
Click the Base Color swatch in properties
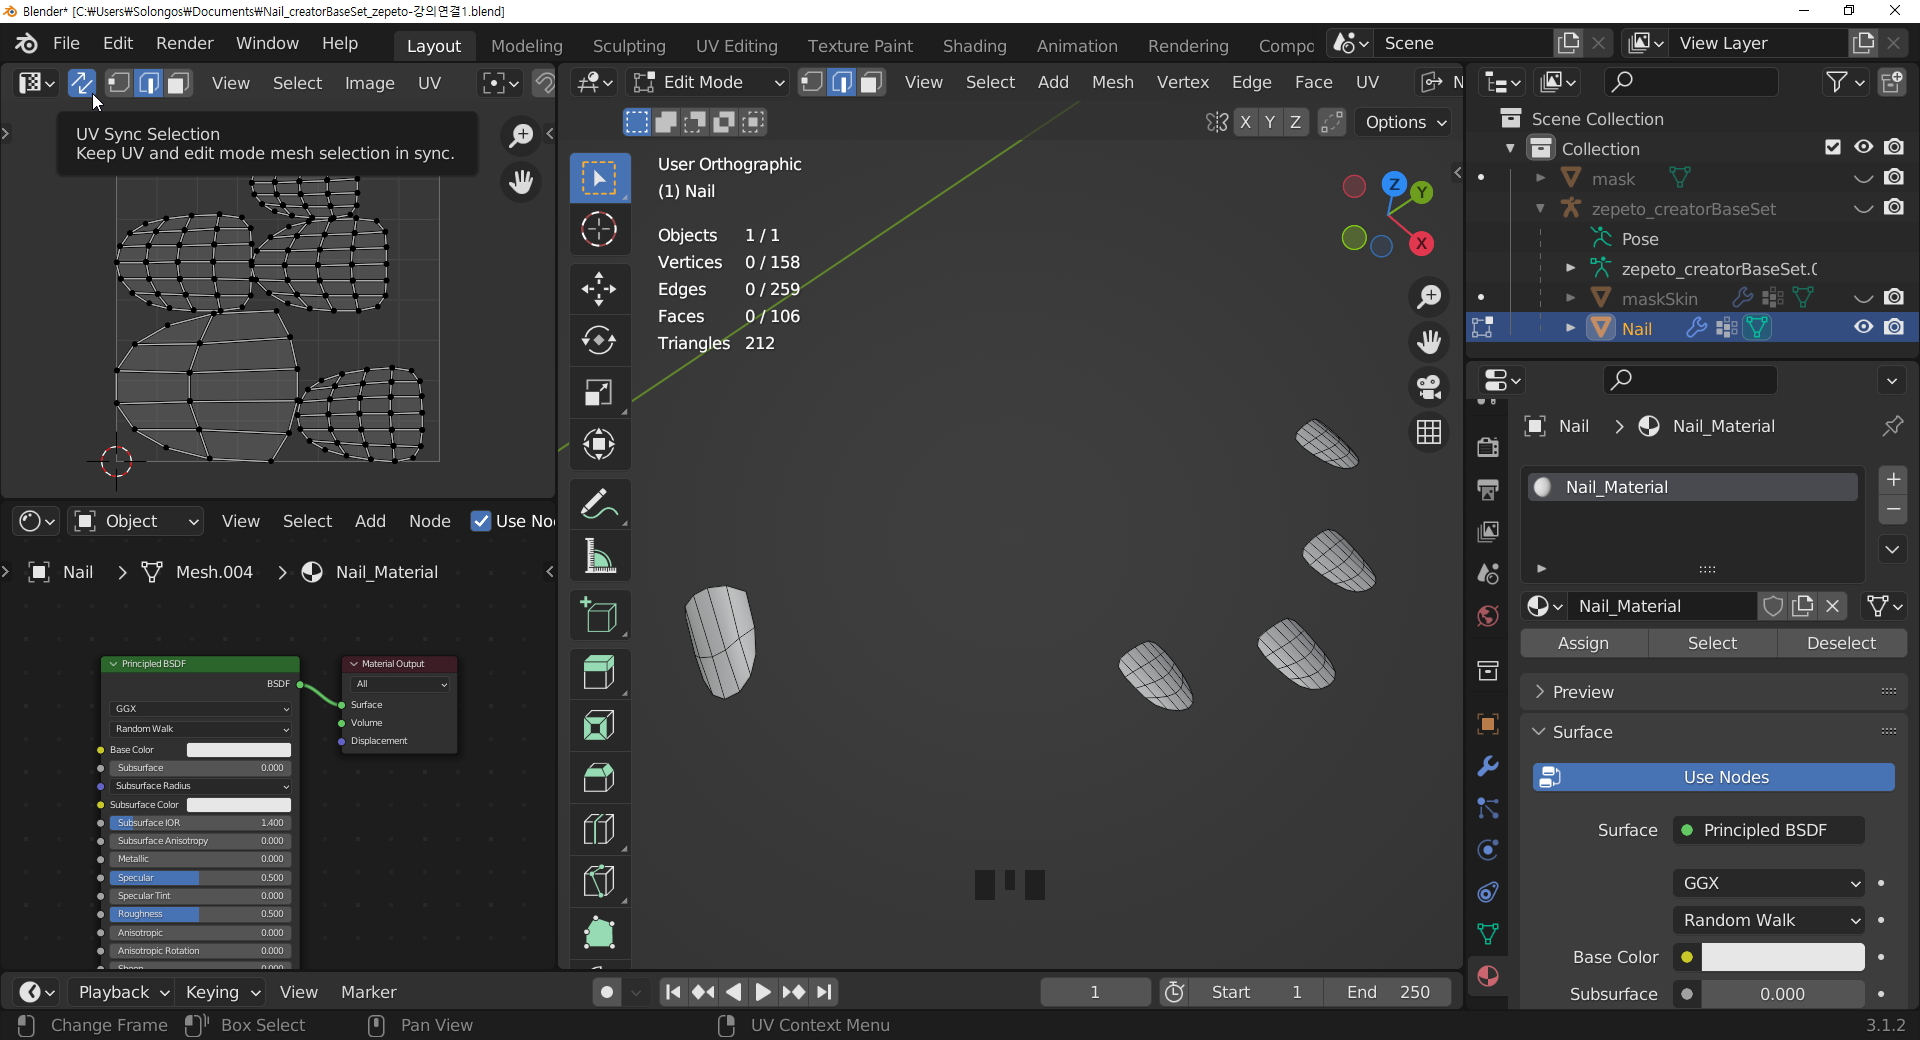pyautogui.click(x=1783, y=957)
